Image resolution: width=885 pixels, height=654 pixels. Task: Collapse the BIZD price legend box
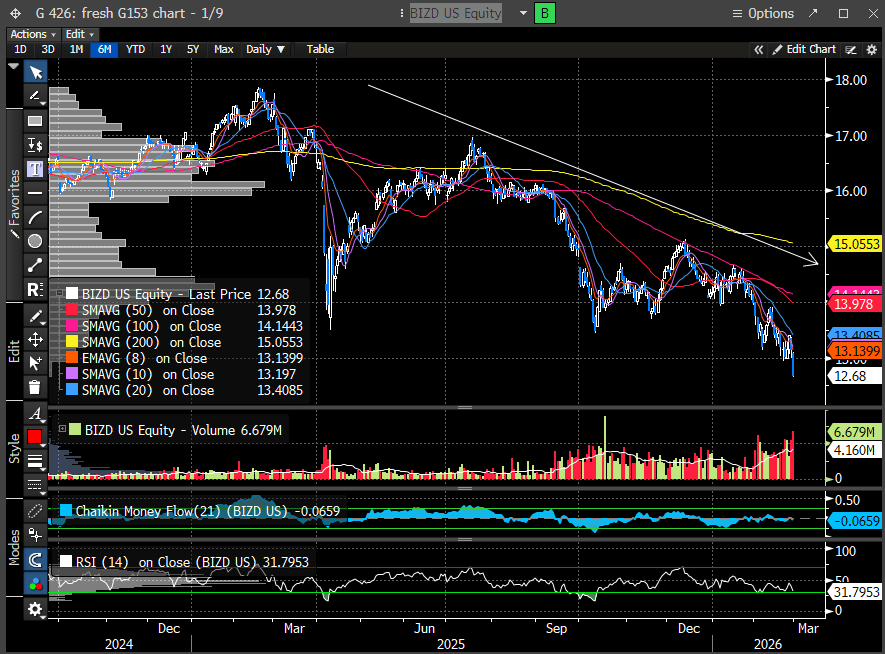tap(58, 295)
